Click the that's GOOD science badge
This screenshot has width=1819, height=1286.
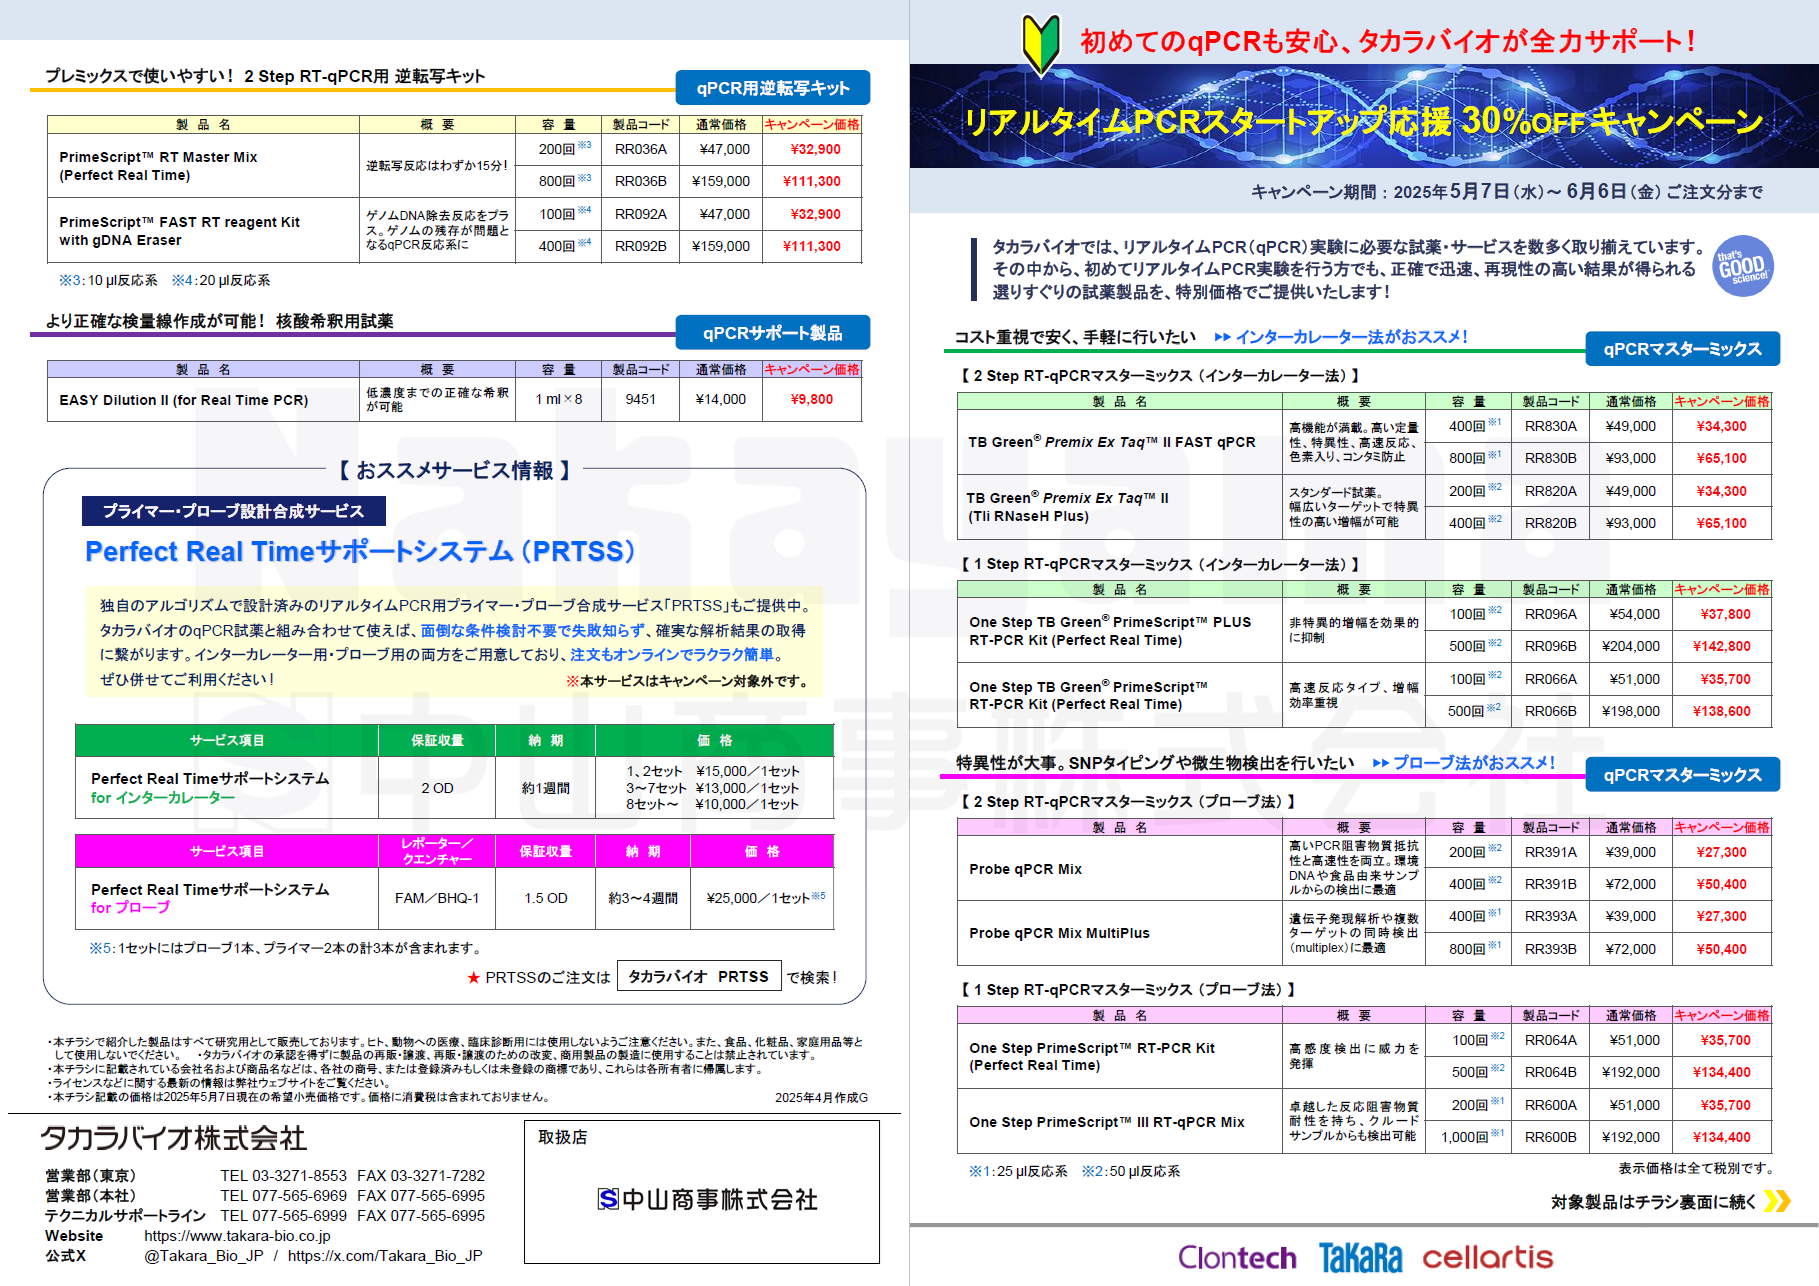(1743, 267)
